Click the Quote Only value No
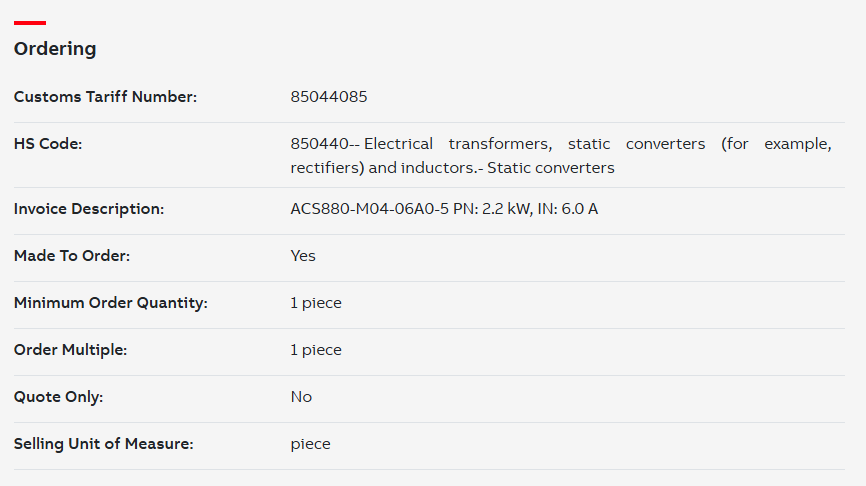 (301, 397)
